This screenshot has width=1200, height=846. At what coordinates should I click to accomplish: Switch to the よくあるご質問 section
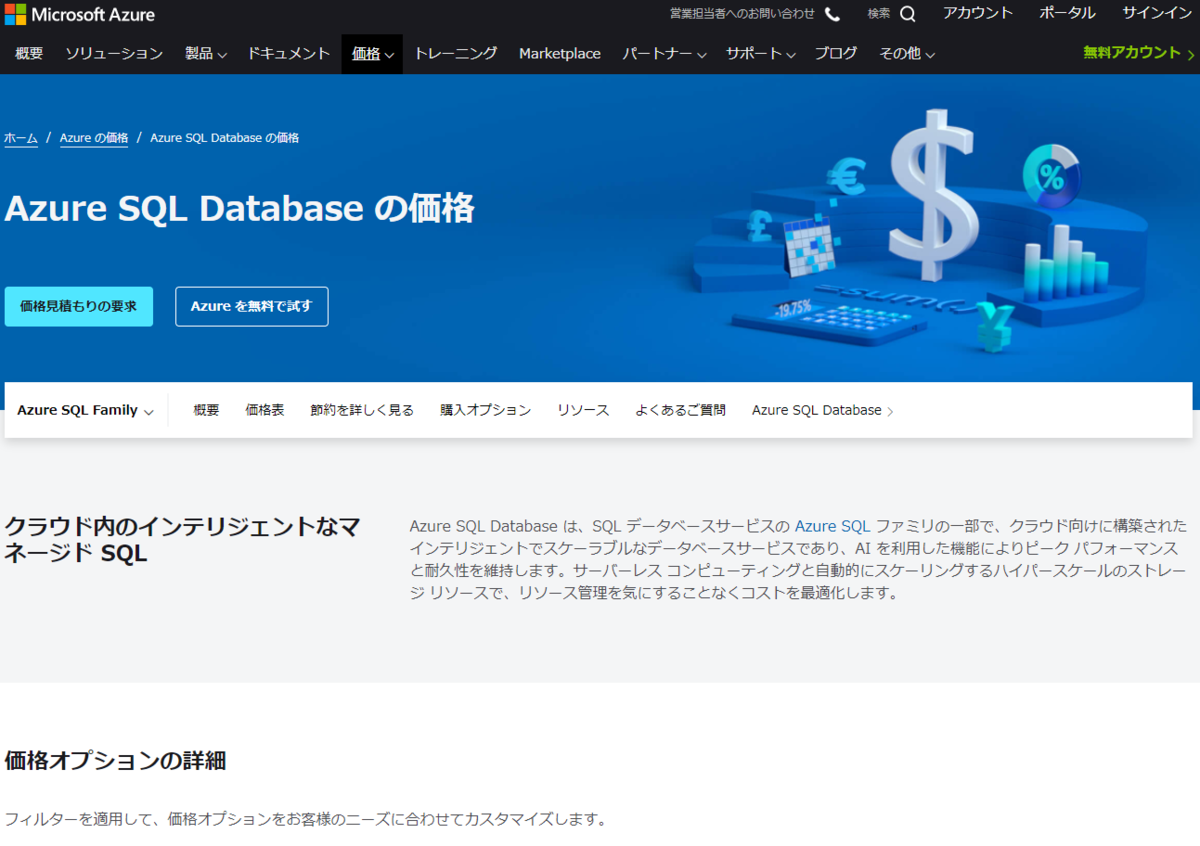tap(680, 410)
